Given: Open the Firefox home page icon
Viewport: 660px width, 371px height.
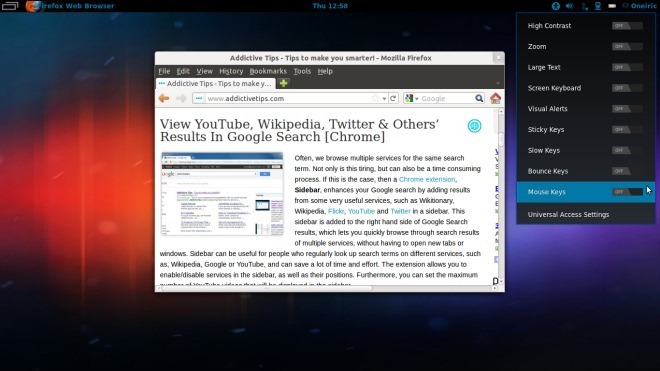Looking at the screenshot, I should [495, 98].
